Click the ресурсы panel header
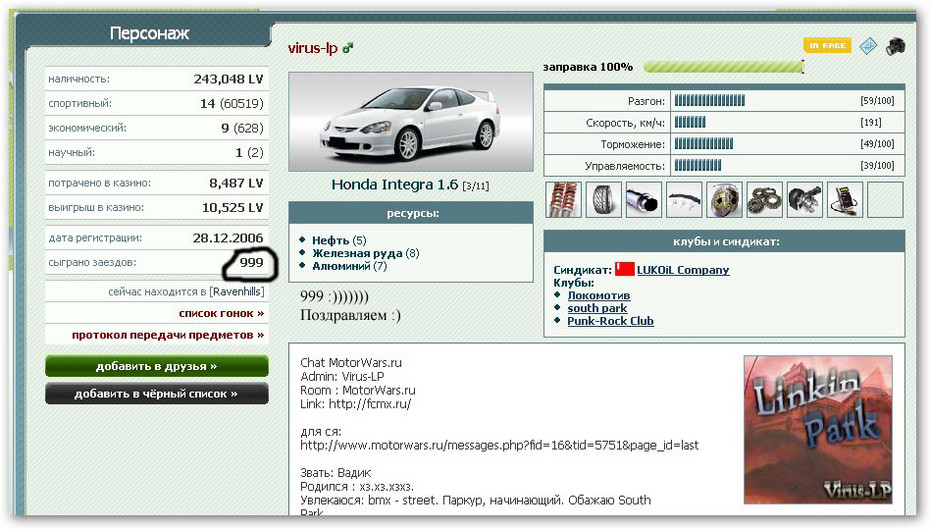Viewport: 930px width, 529px height. [x=411, y=213]
